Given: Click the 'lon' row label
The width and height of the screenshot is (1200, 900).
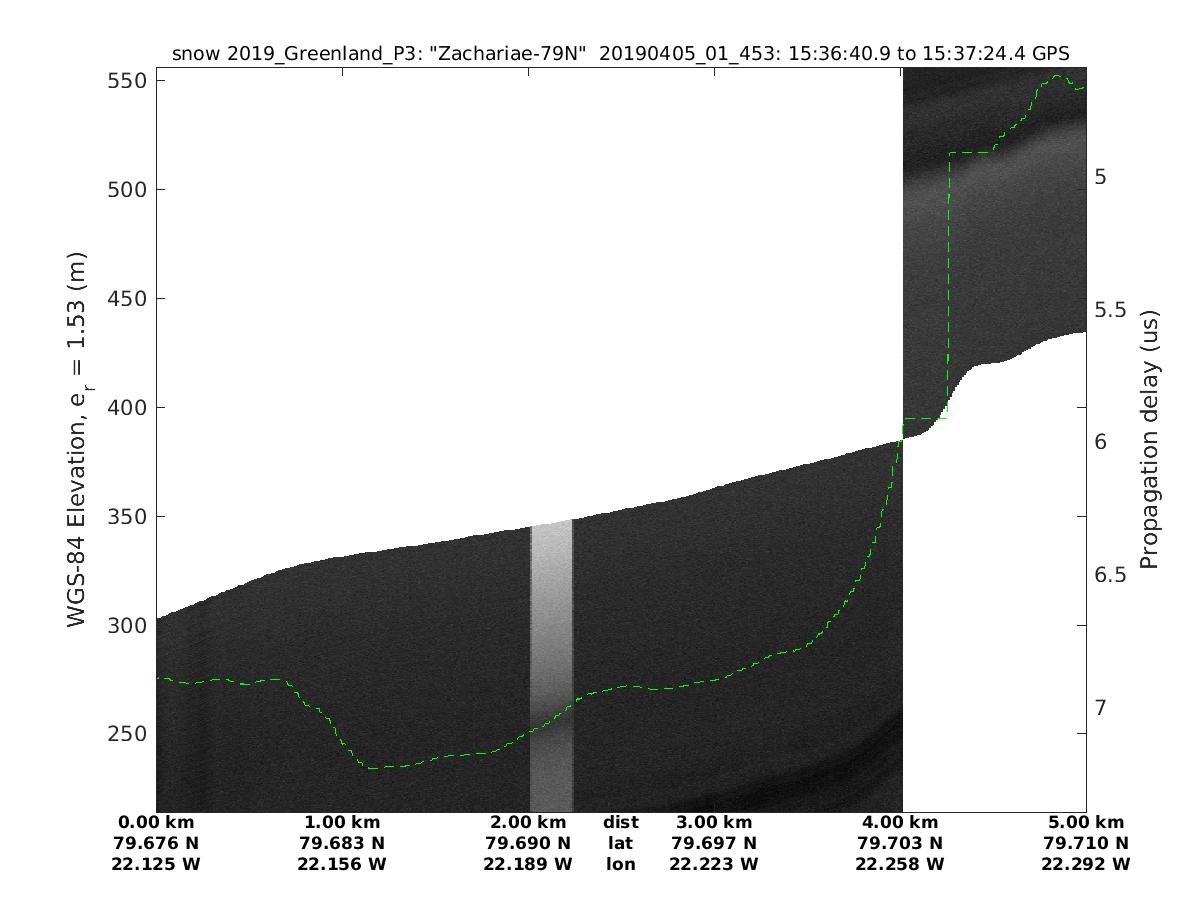Looking at the screenshot, I should [620, 864].
